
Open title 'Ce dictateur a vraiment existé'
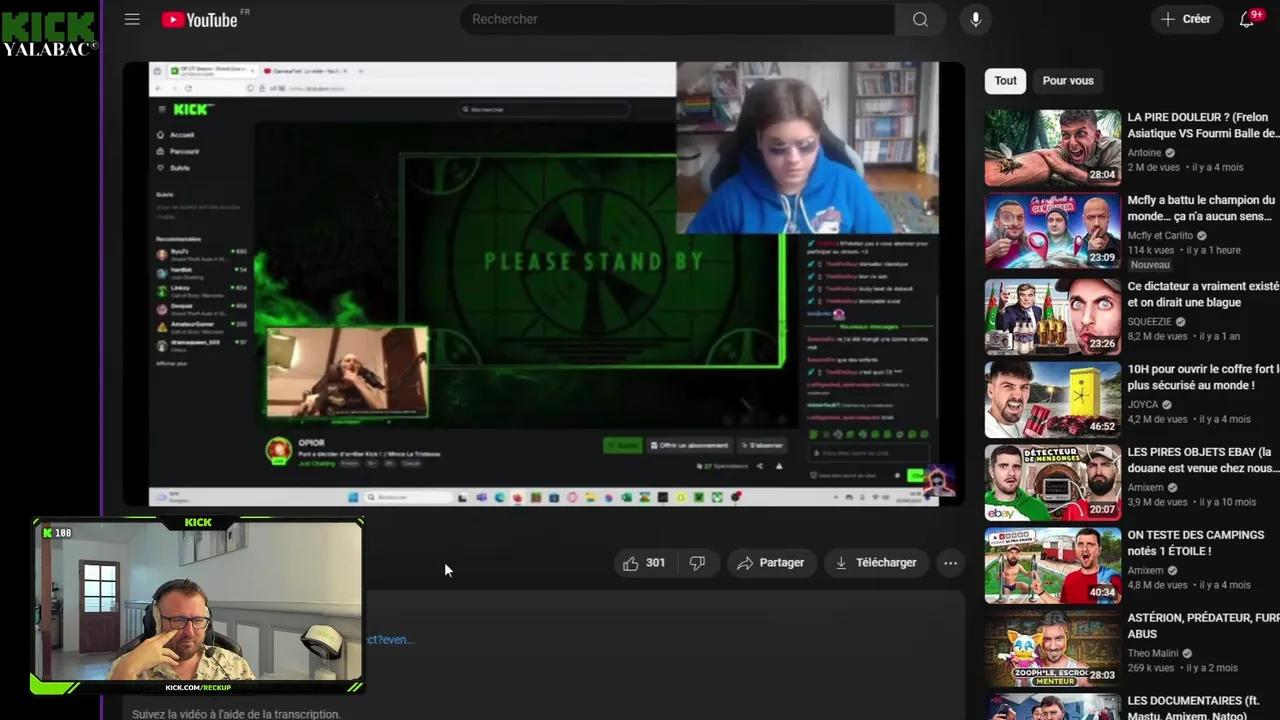click(x=1203, y=294)
